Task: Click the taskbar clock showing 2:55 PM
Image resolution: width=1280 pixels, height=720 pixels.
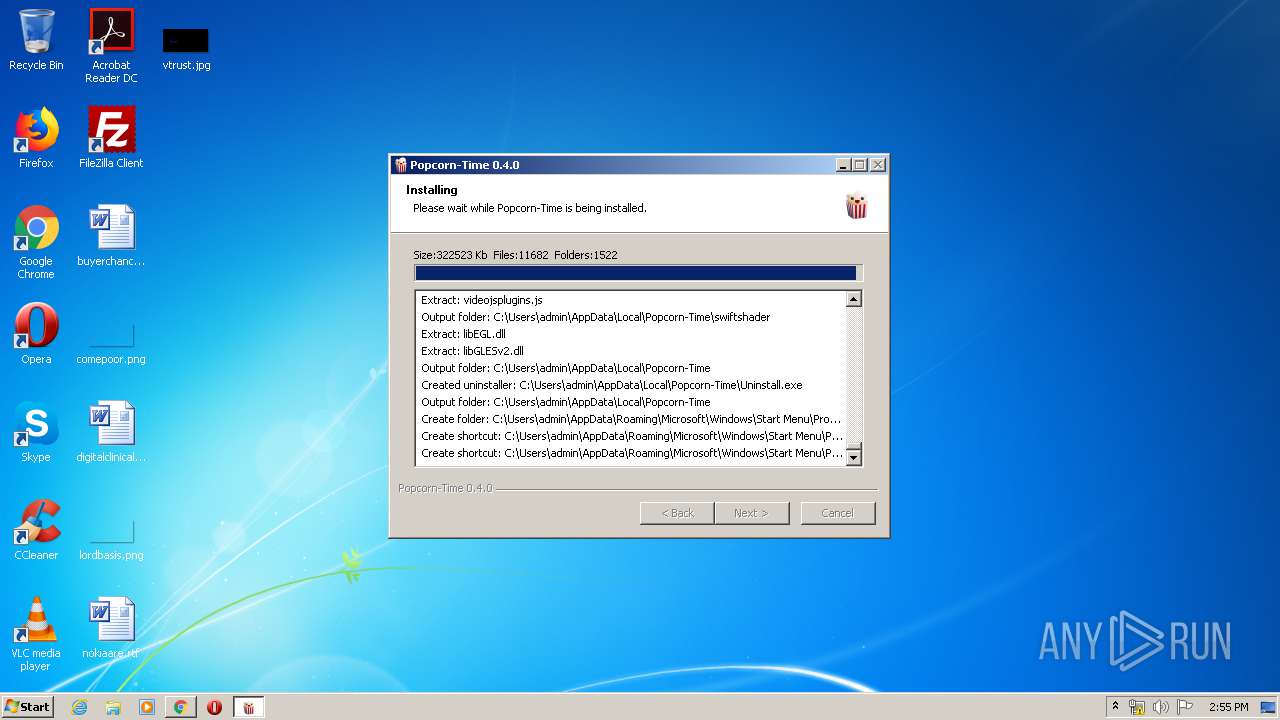Action: pos(1228,707)
